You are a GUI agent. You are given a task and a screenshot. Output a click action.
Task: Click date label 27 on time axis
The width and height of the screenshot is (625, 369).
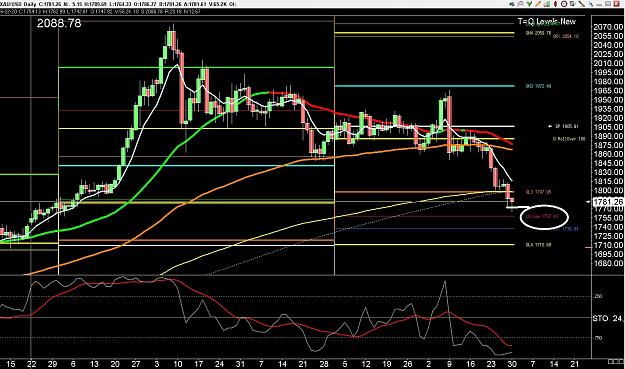(136, 364)
